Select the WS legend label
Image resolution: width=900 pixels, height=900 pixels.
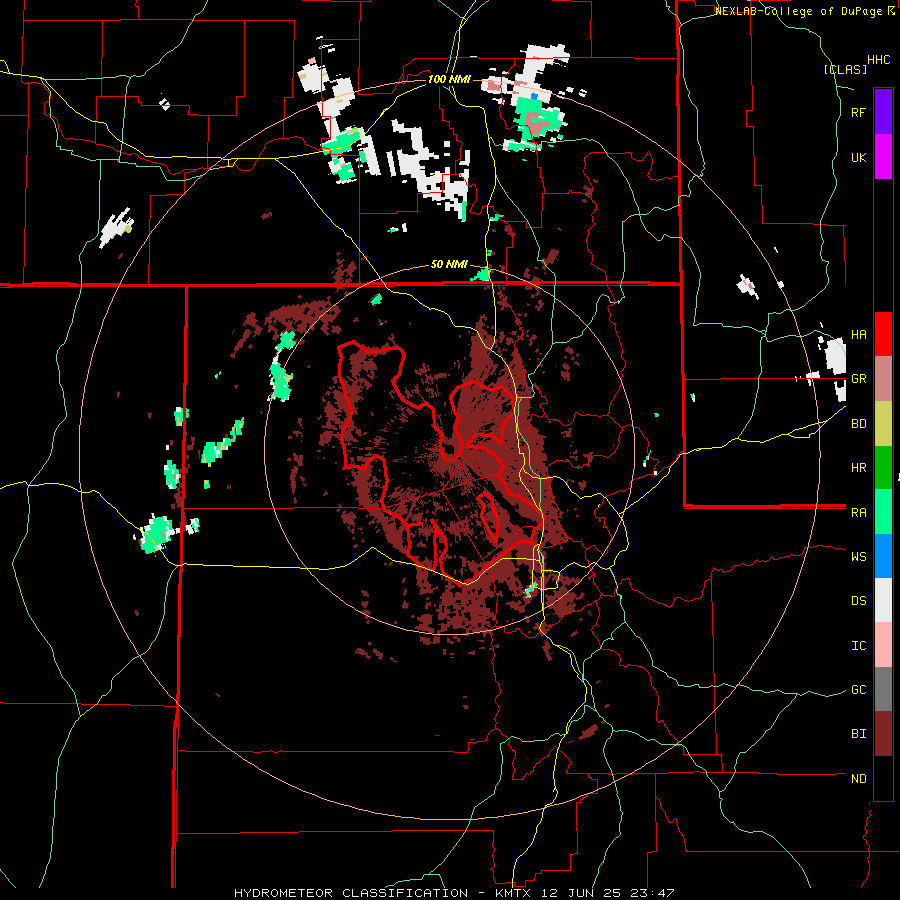858,557
